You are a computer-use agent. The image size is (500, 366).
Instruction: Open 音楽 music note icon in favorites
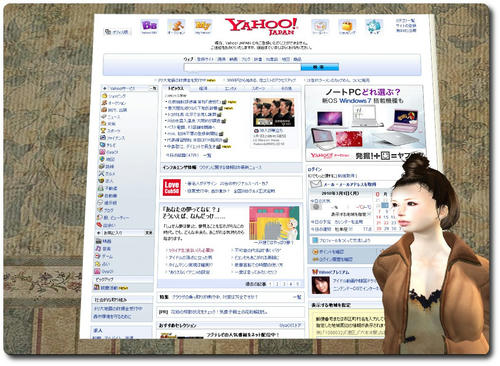[x=99, y=249]
